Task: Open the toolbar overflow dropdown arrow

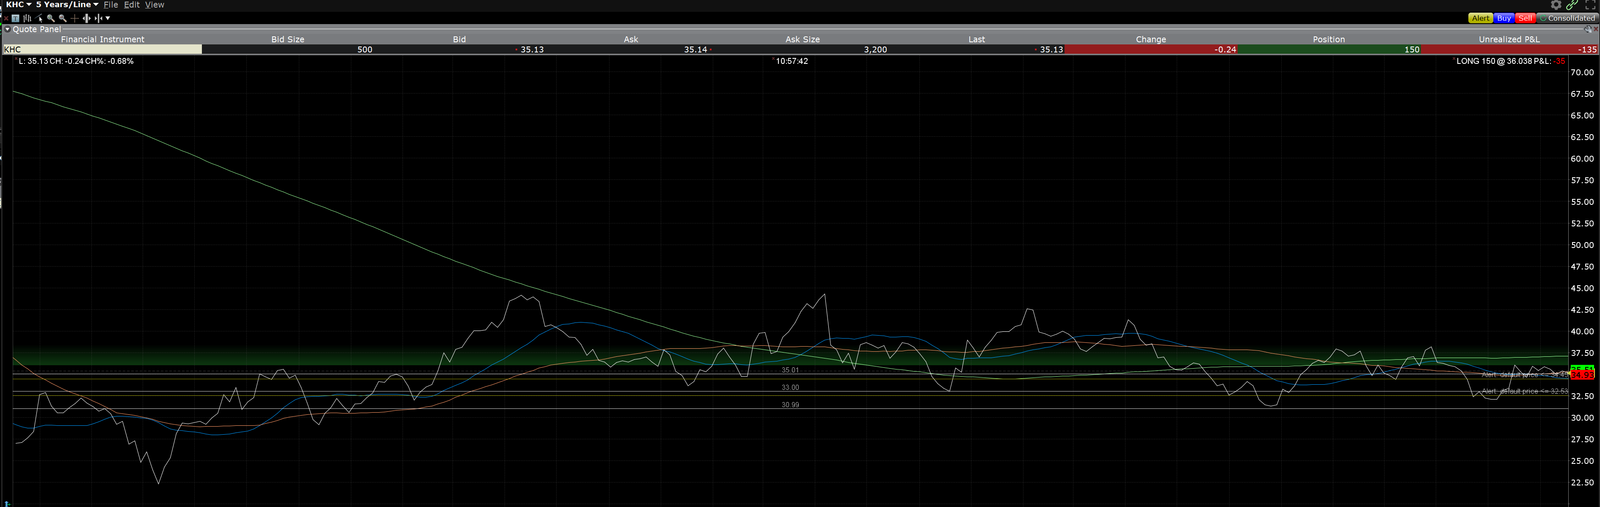Action: (108, 18)
